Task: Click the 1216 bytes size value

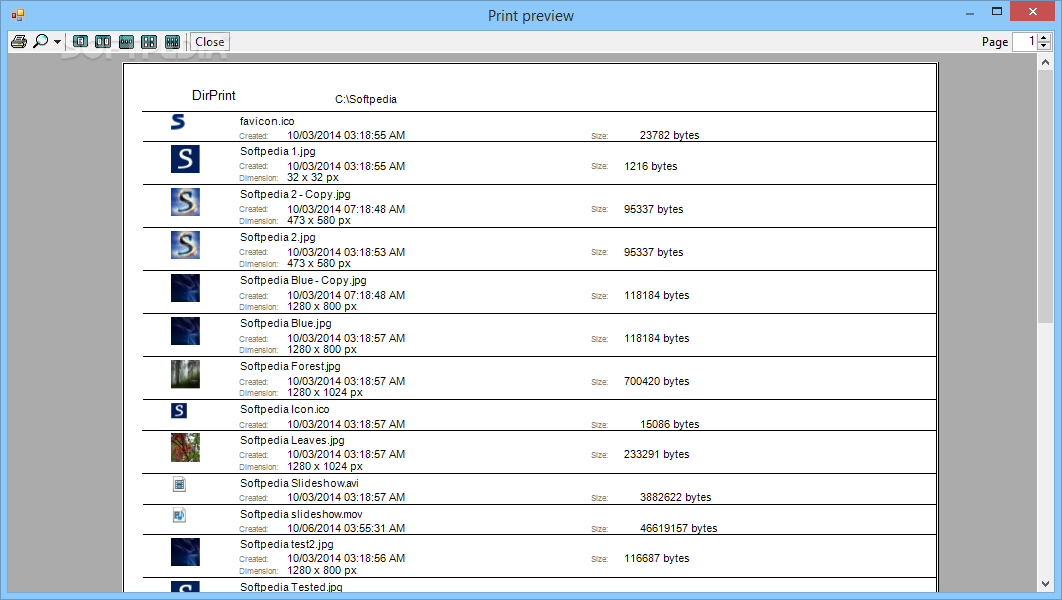Action: [x=650, y=166]
